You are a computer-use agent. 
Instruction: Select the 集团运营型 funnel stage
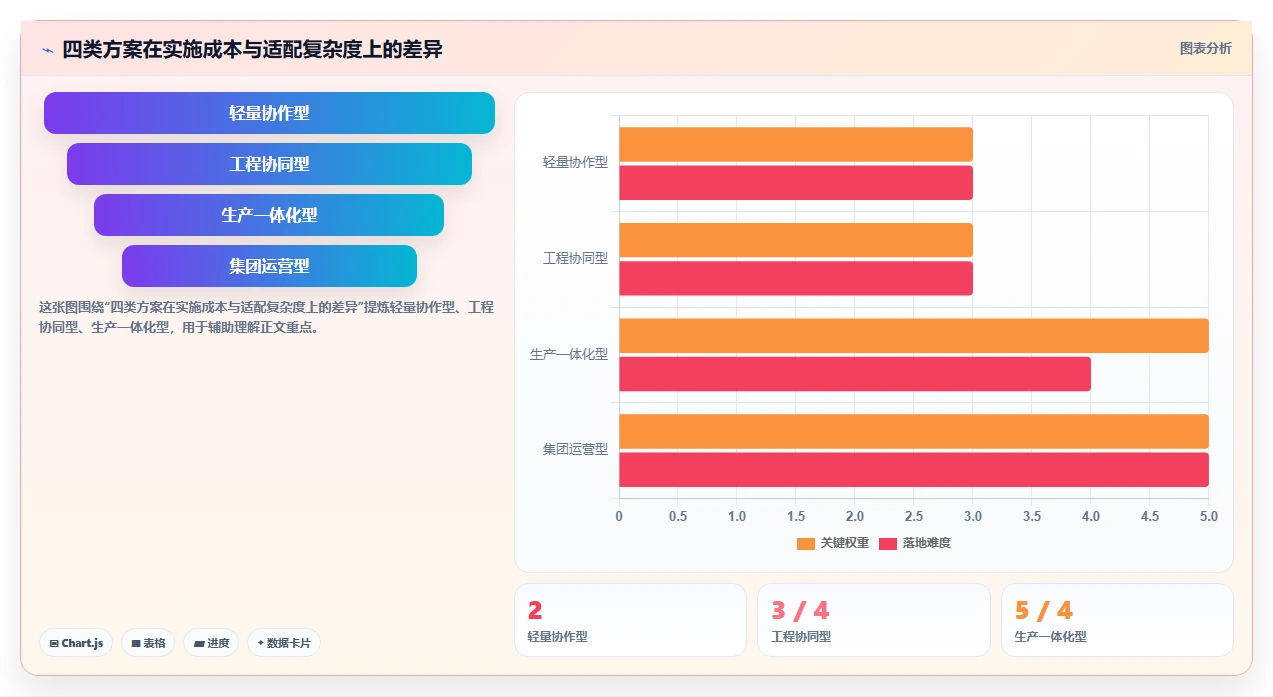pyautogui.click(x=269, y=266)
